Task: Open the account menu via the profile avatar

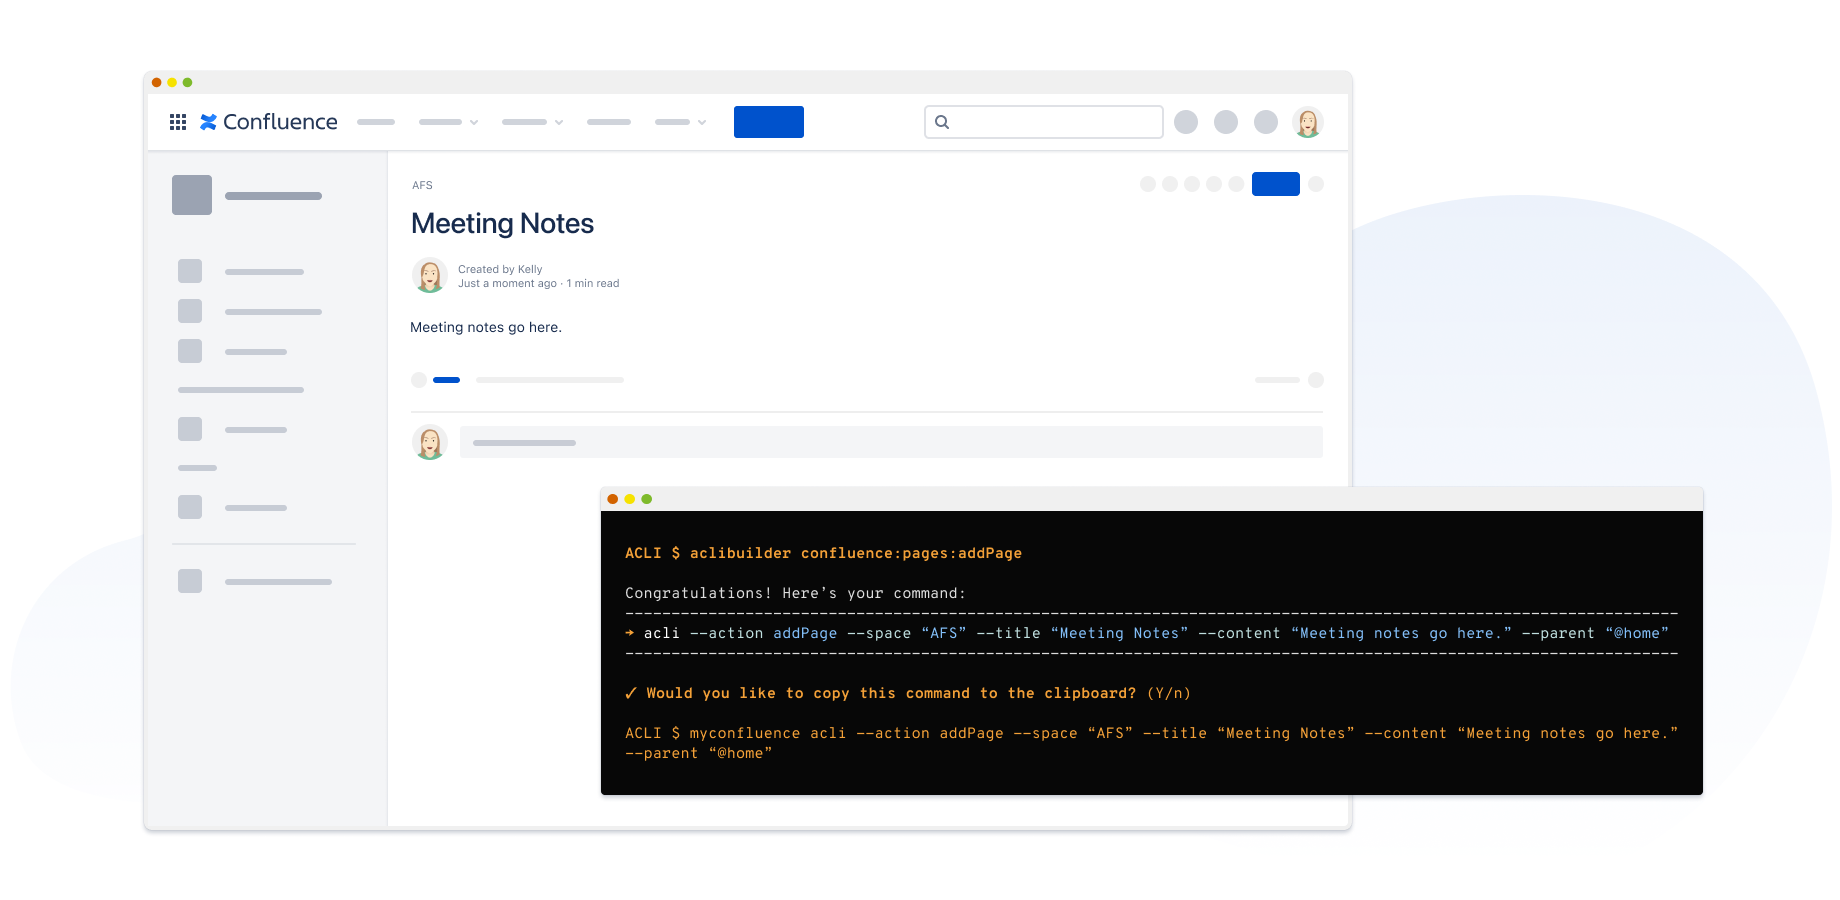Action: point(1309,121)
